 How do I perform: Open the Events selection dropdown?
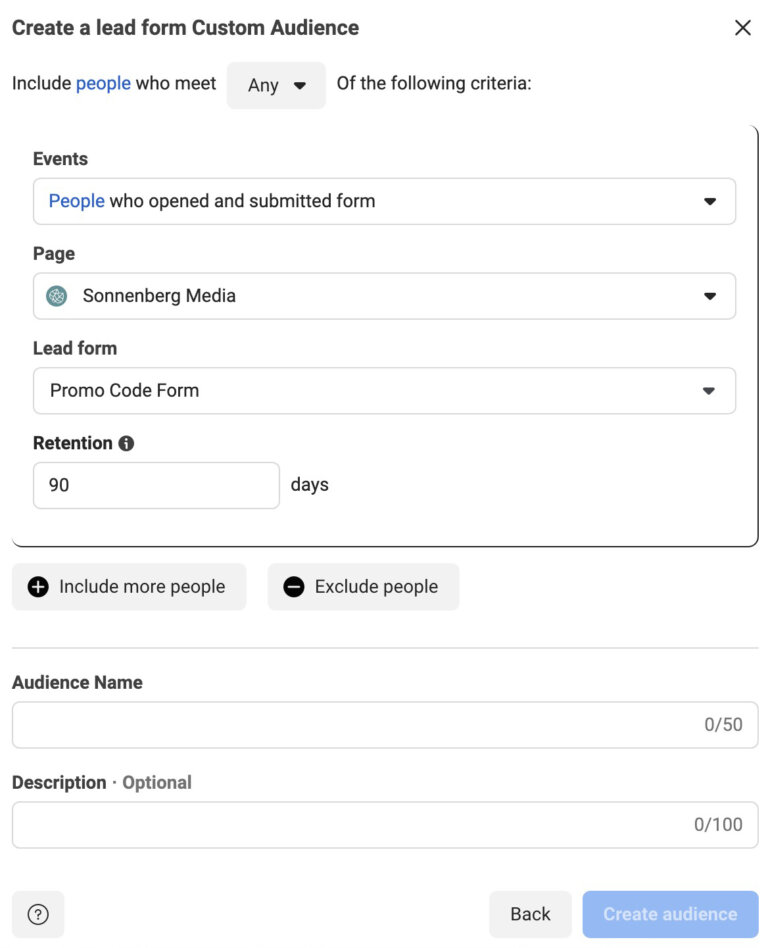(384, 200)
